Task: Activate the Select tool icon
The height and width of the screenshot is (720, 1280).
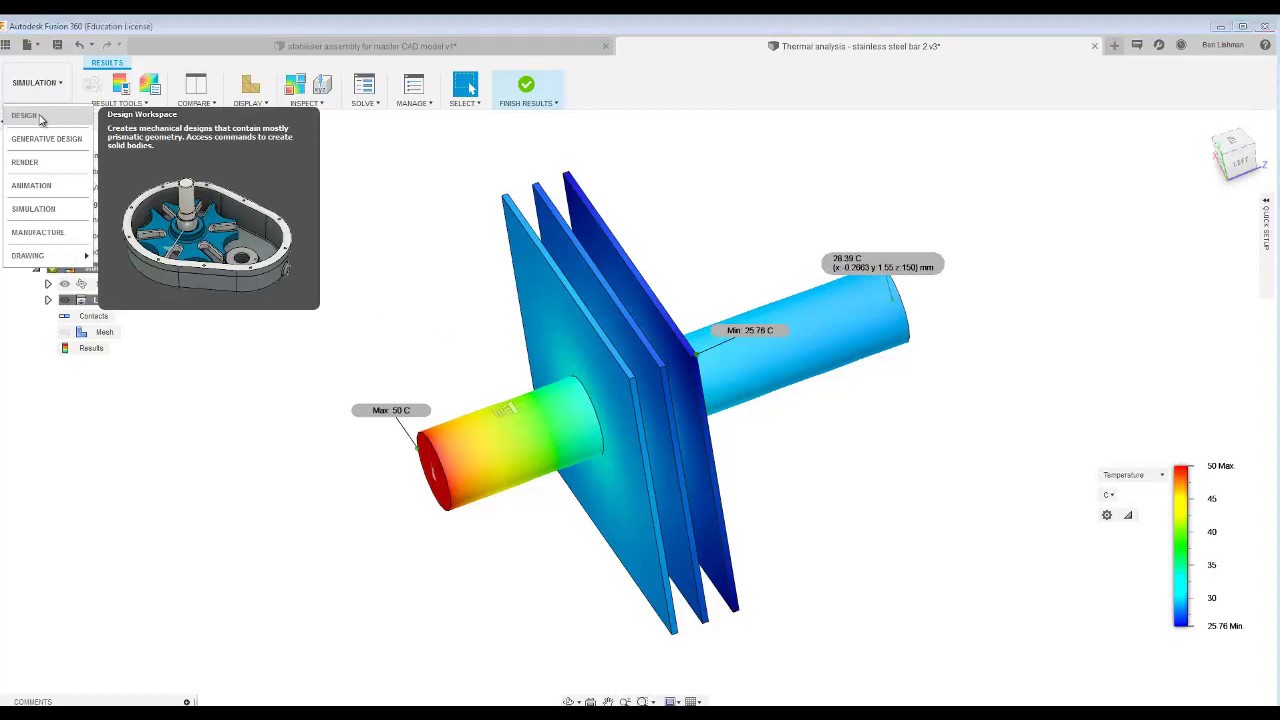Action: (x=465, y=84)
